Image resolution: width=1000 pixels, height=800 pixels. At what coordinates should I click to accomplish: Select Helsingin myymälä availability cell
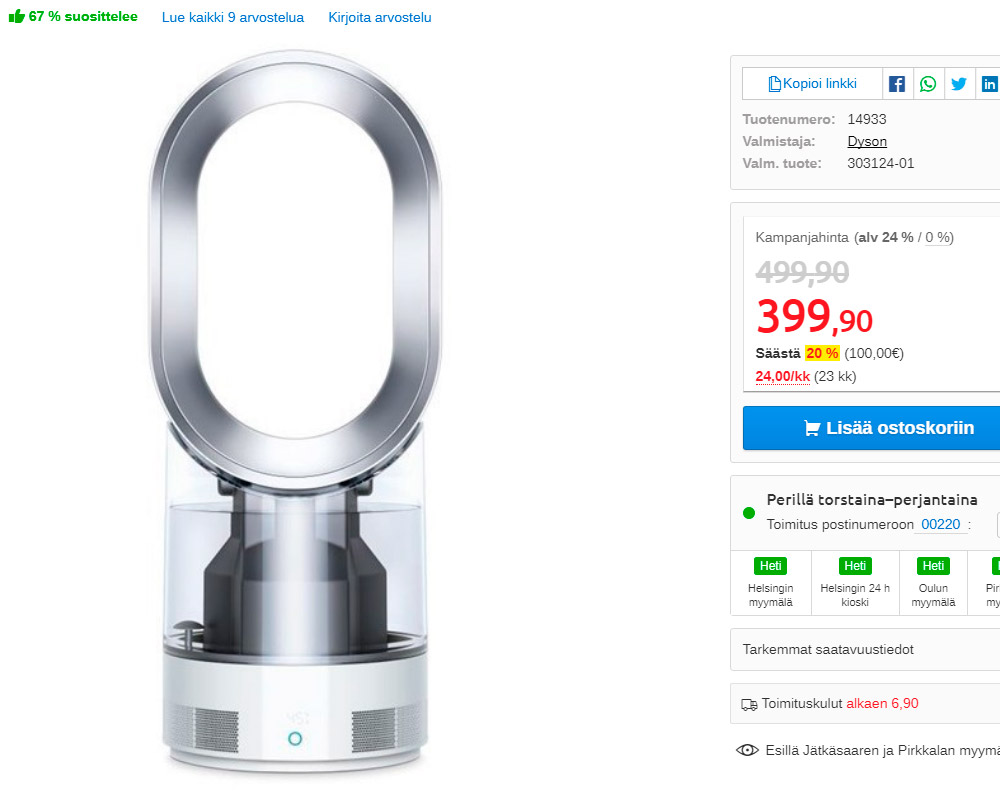click(x=771, y=582)
